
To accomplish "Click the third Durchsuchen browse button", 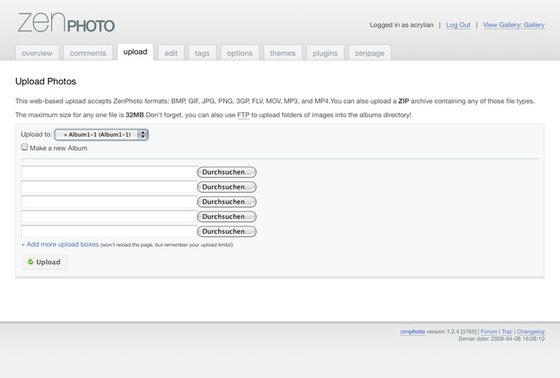I will coord(227,202).
